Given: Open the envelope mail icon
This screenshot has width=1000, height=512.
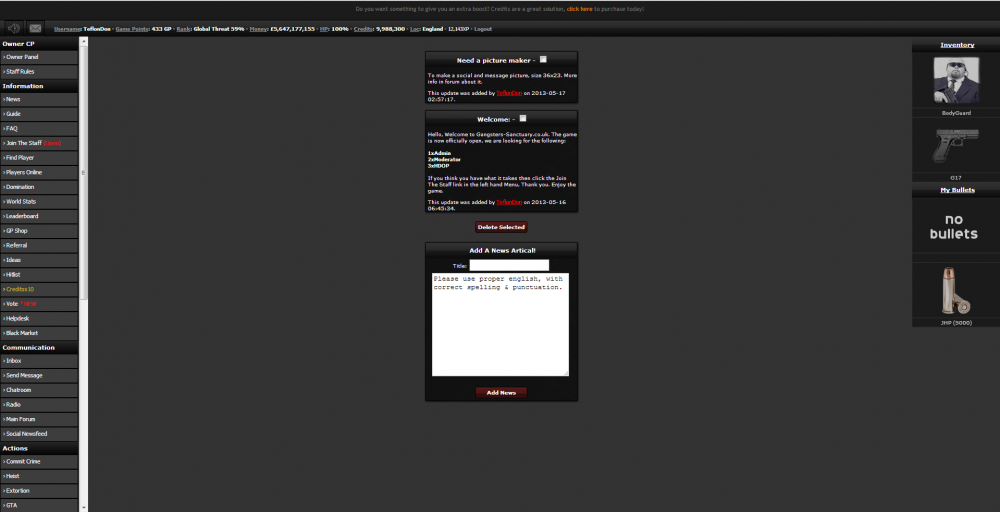Looking at the screenshot, I should (x=36, y=28).
